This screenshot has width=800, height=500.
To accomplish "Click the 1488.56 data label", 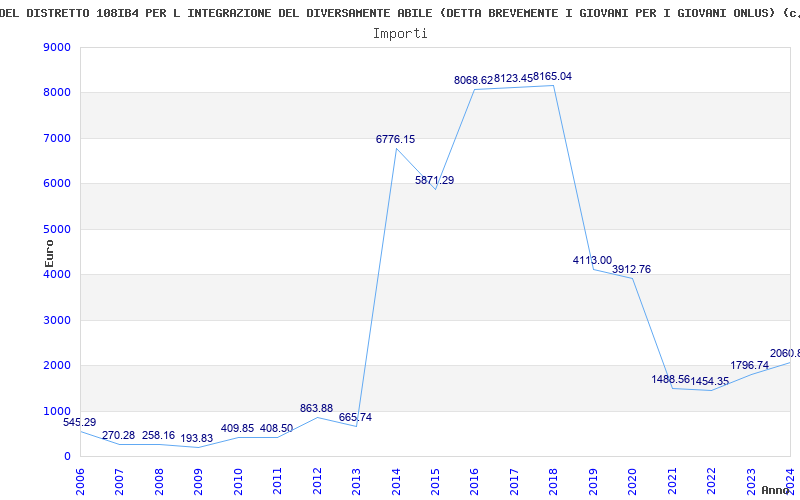I will [x=670, y=380].
